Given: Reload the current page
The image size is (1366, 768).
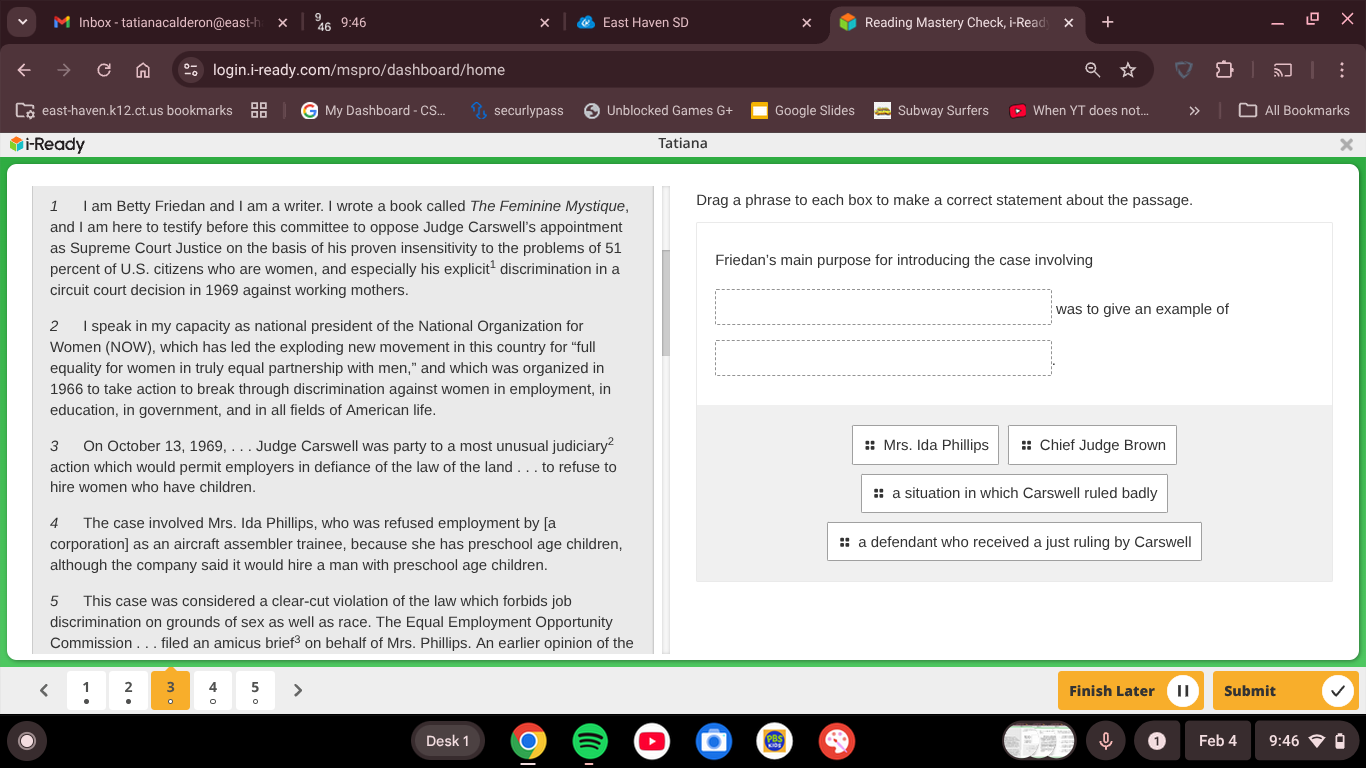Looking at the screenshot, I should click(104, 70).
